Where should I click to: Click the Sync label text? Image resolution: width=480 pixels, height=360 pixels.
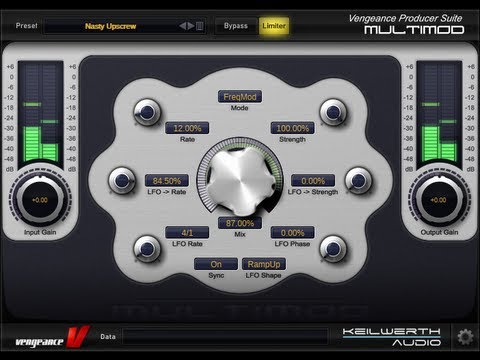click(x=216, y=275)
